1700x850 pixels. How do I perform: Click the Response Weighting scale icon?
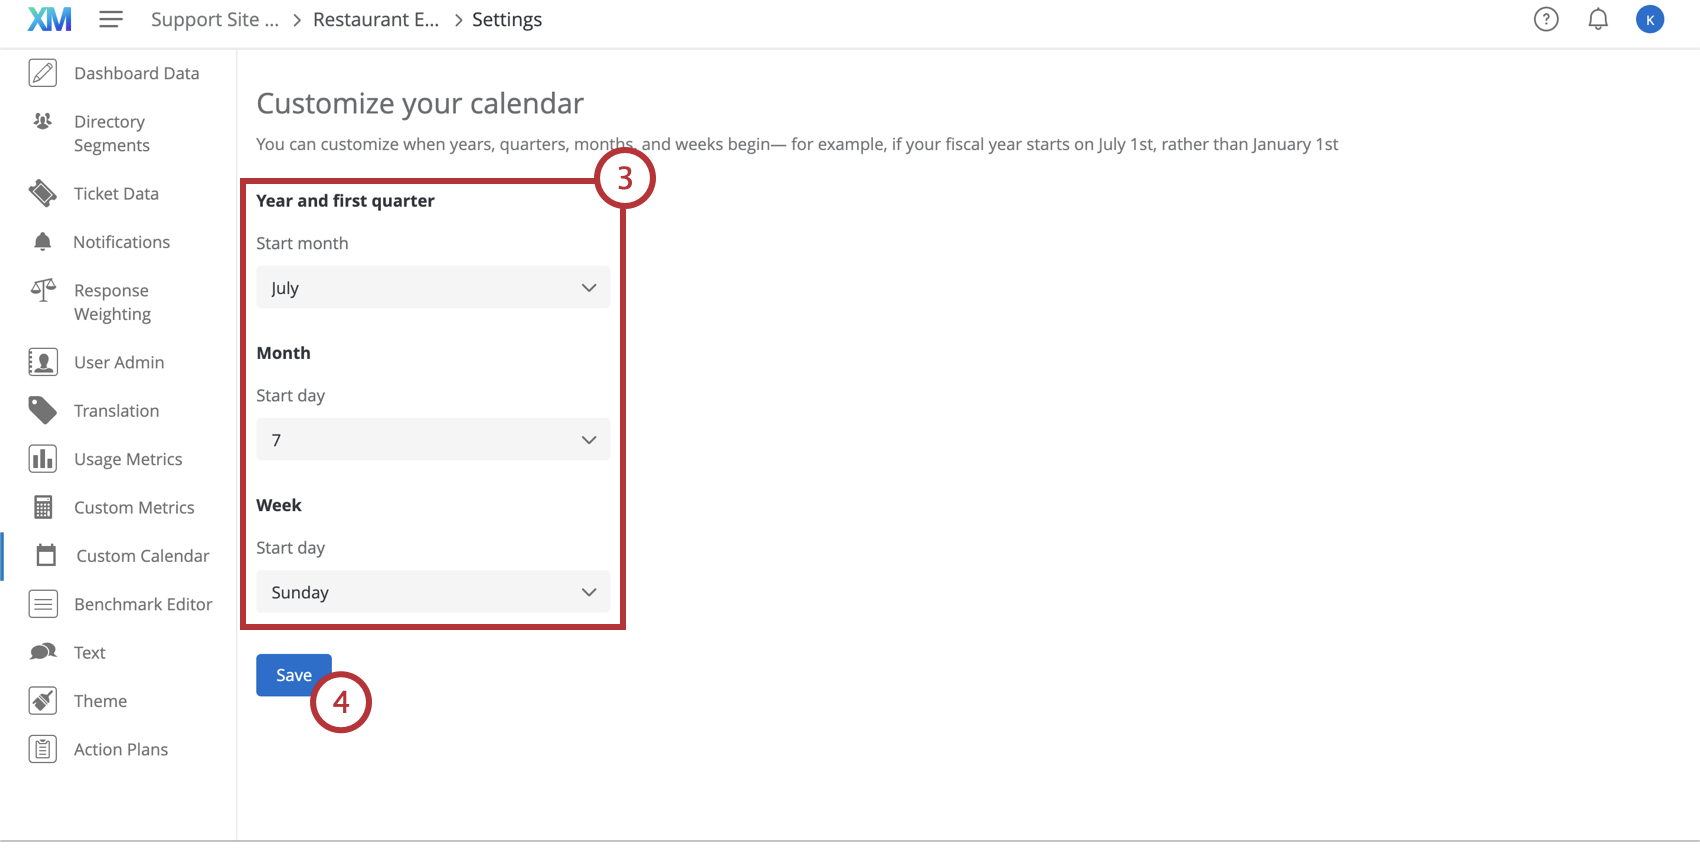pos(43,290)
